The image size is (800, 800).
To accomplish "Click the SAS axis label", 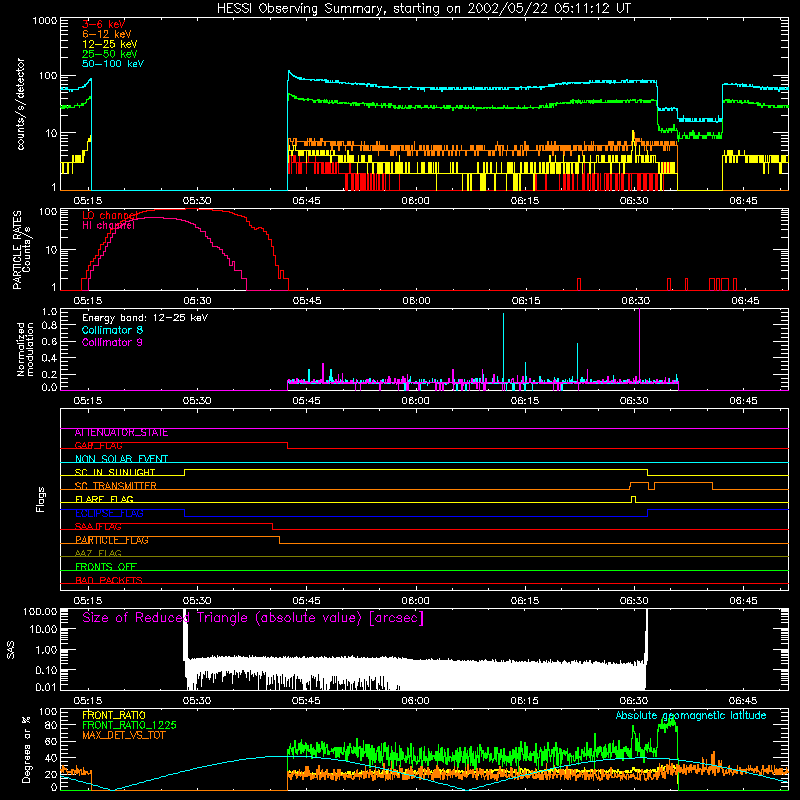I will (11, 651).
